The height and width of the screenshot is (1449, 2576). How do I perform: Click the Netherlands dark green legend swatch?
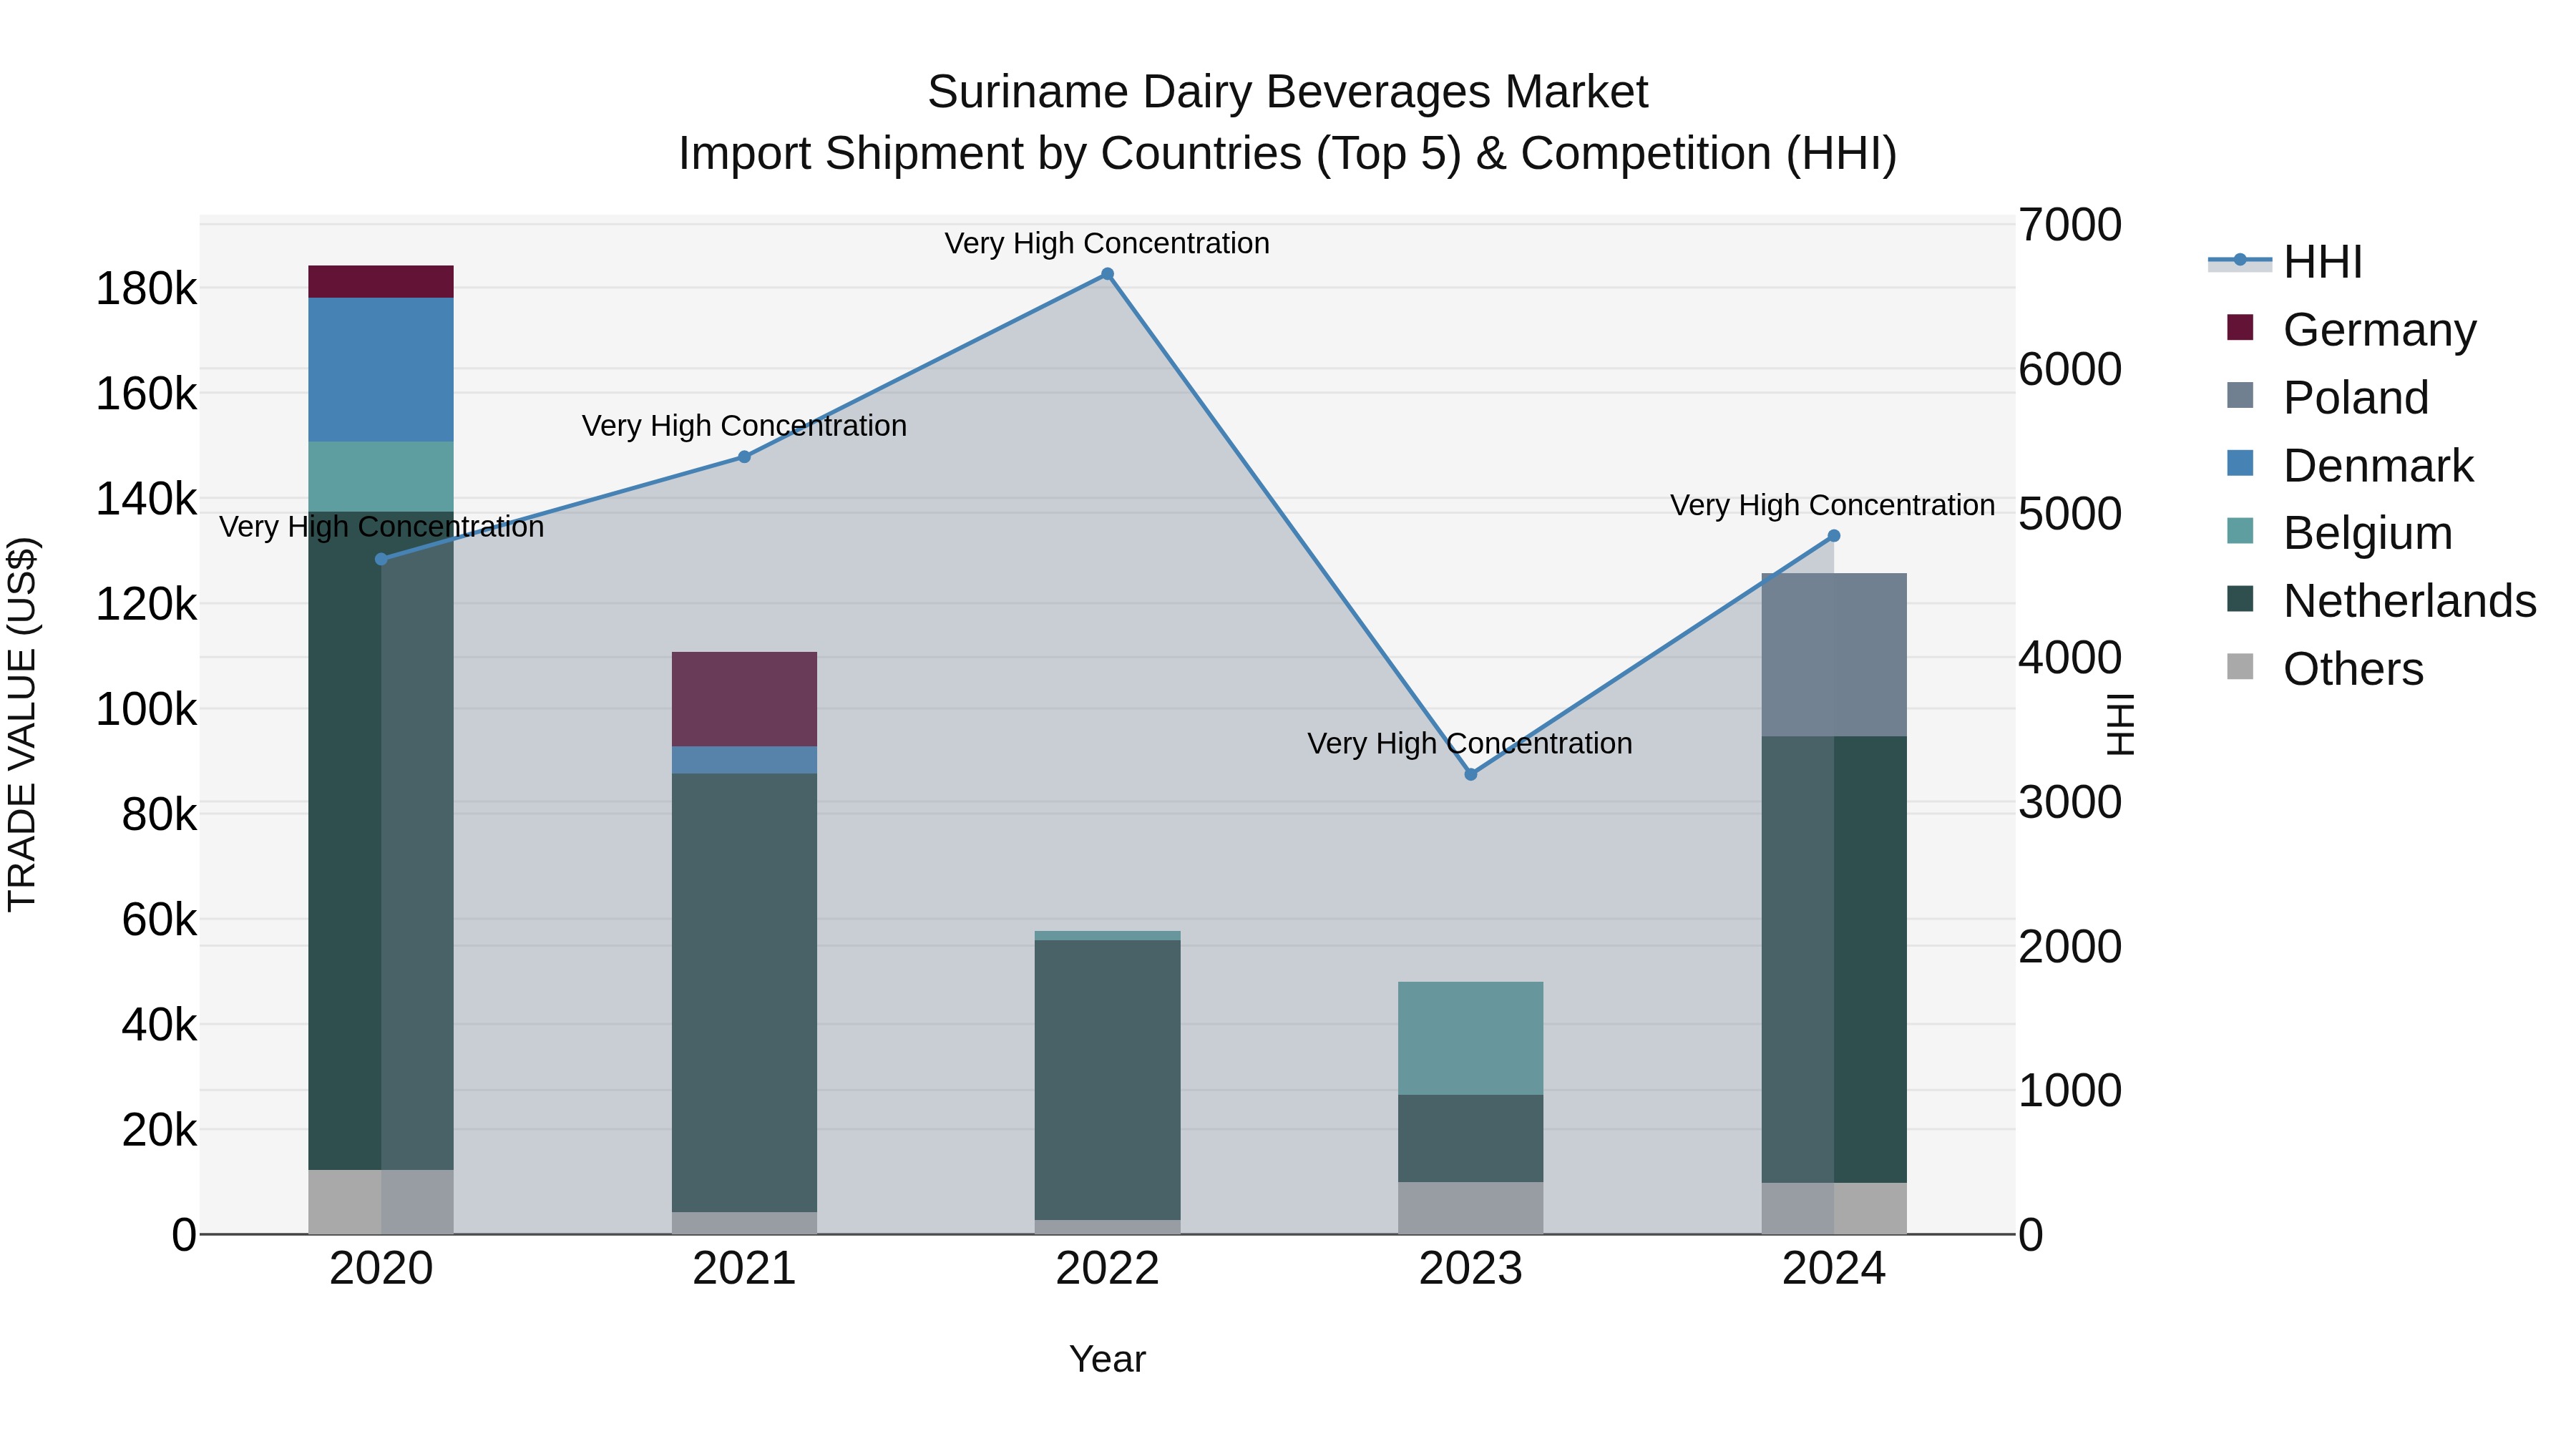pyautogui.click(x=2240, y=599)
